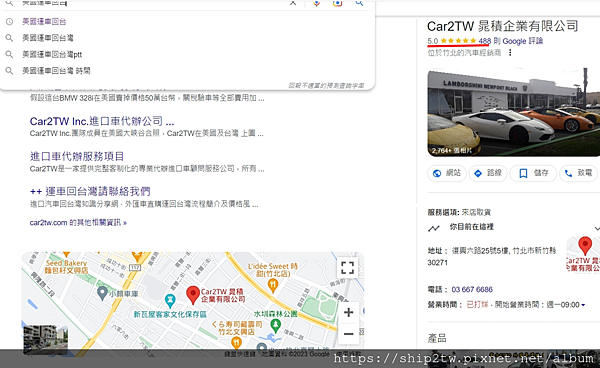The width and height of the screenshot is (600, 368).
Task: Open car2tw.com 的其他相關資訊 link
Action: (78, 223)
